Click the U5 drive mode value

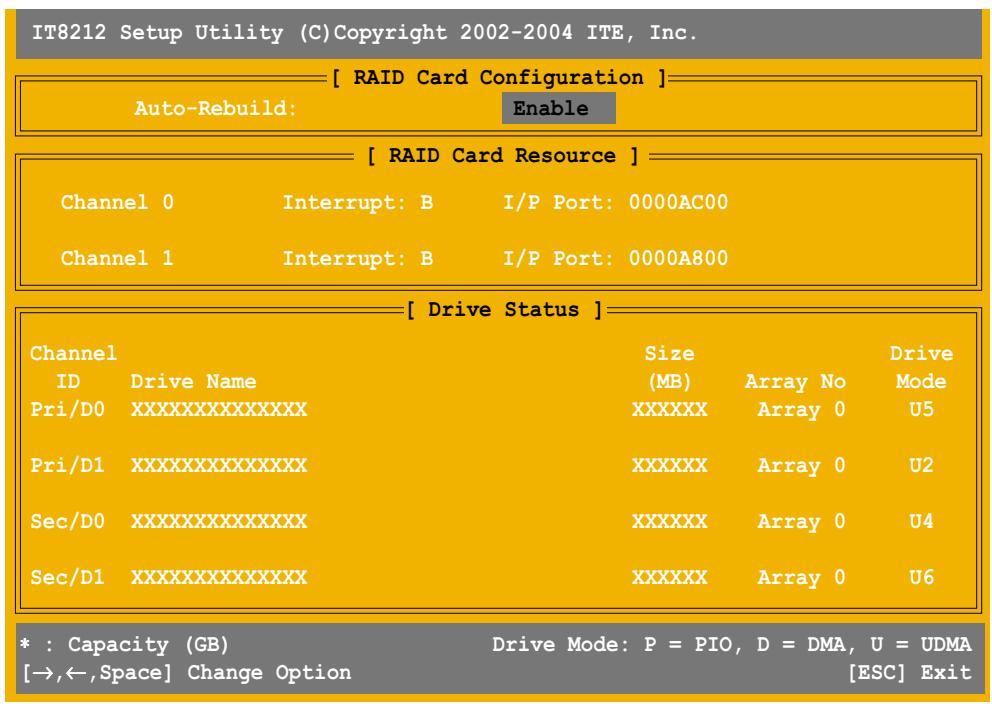pyautogui.click(x=921, y=409)
